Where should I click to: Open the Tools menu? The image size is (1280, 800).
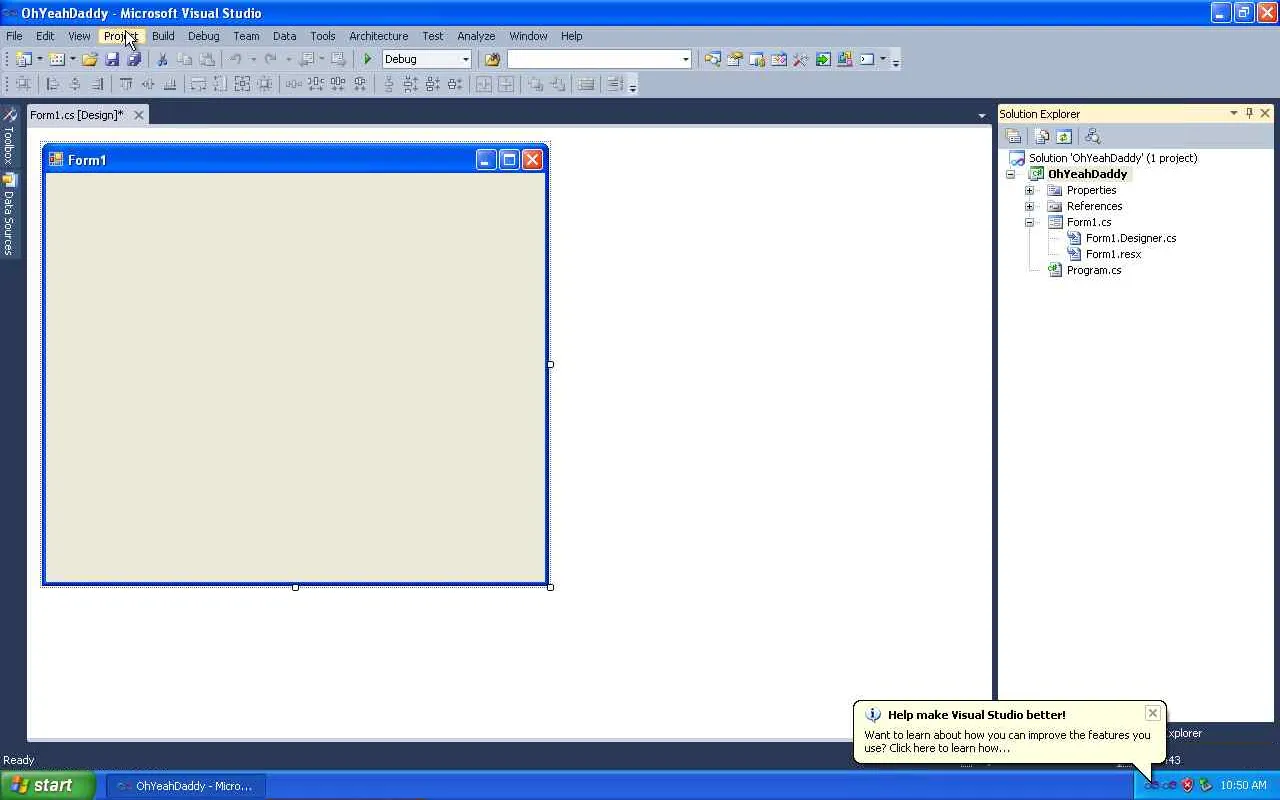[322, 36]
